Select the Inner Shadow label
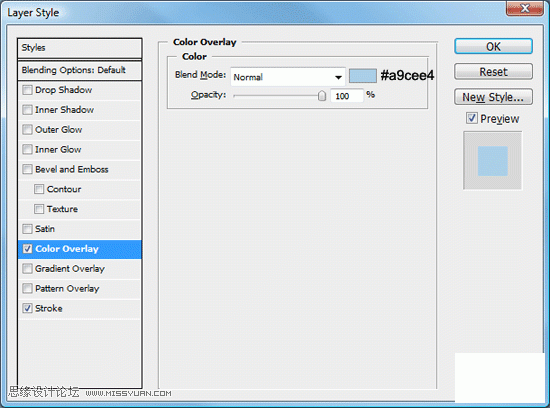550x408 pixels. [x=65, y=110]
